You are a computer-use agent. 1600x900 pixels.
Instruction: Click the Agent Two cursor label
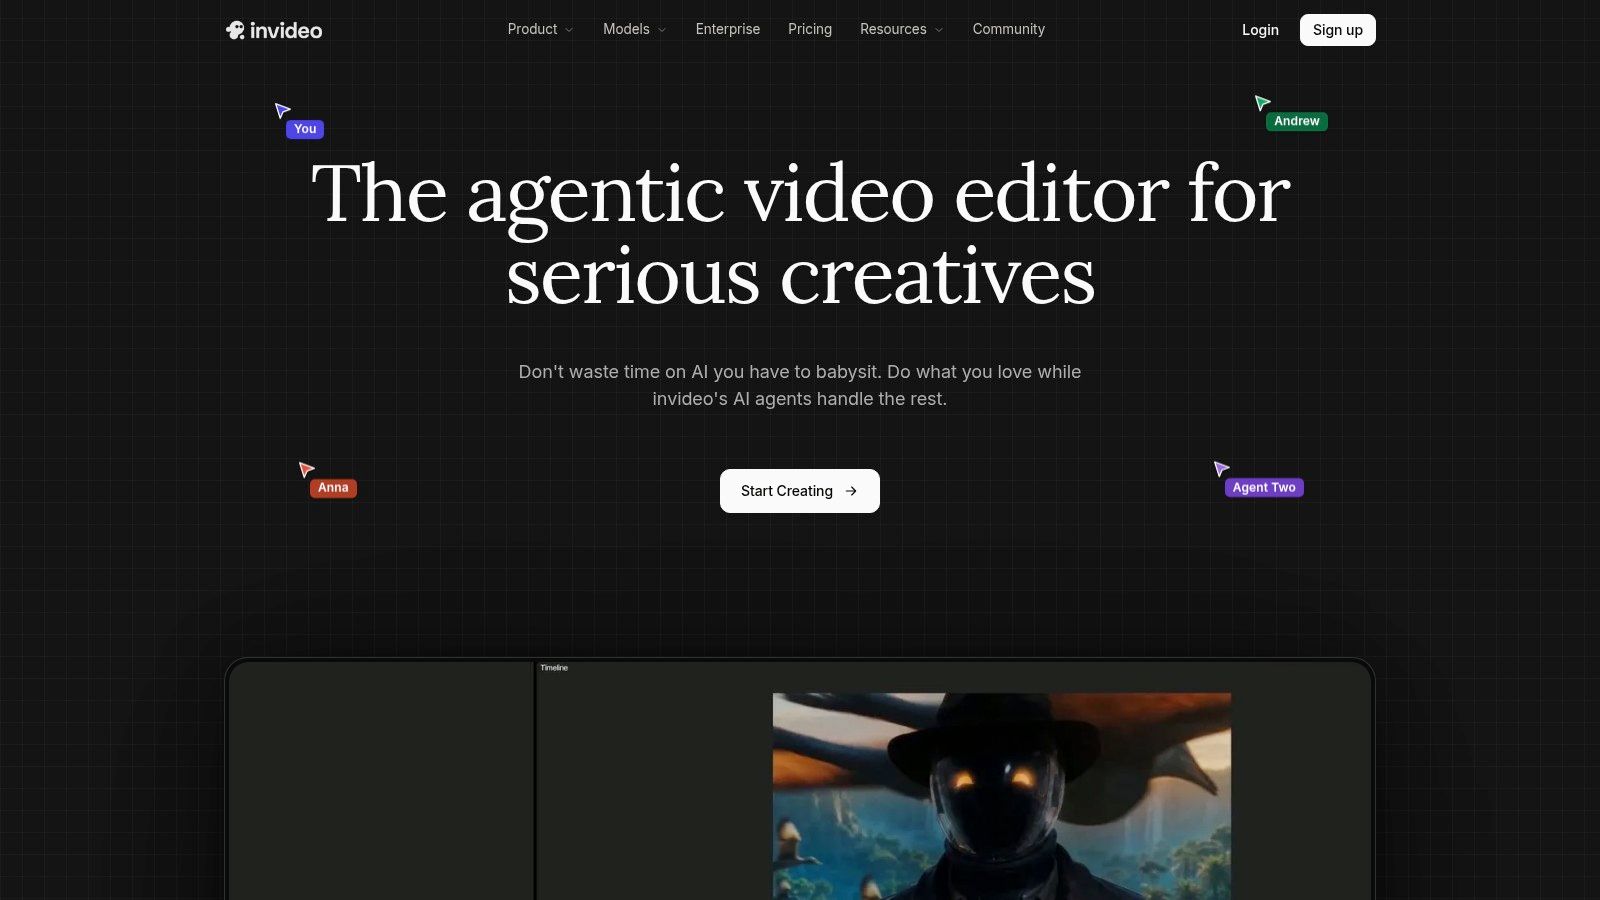coord(1264,487)
